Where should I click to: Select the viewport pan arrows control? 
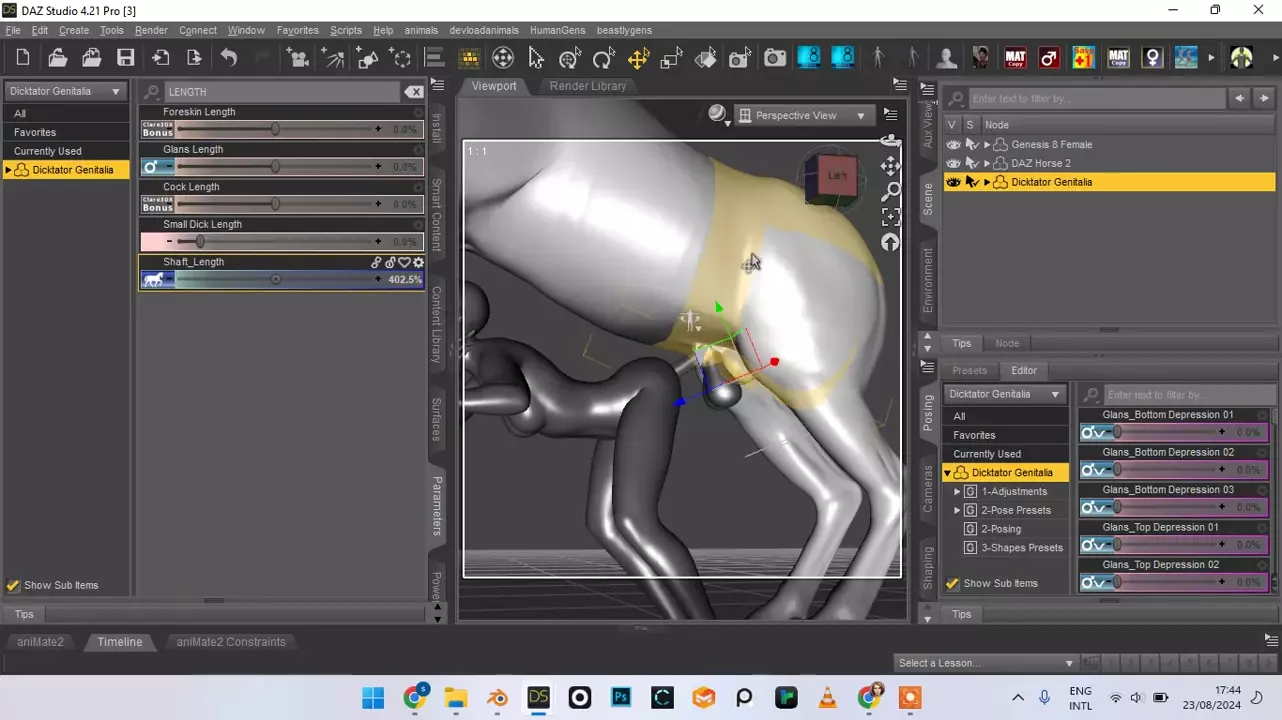(x=890, y=165)
